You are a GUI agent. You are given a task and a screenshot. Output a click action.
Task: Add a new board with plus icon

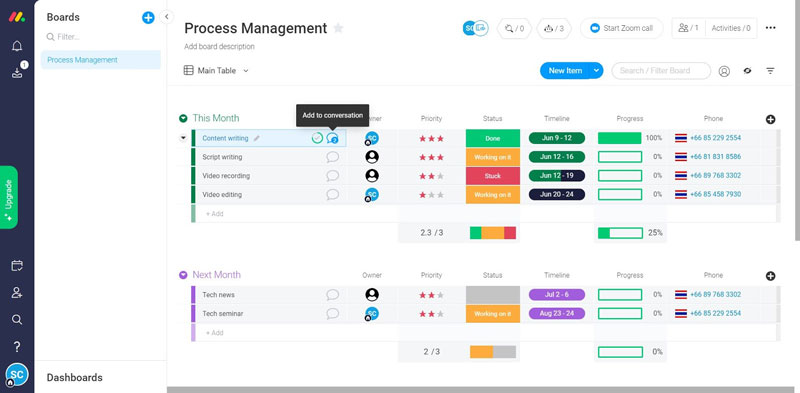(x=148, y=17)
